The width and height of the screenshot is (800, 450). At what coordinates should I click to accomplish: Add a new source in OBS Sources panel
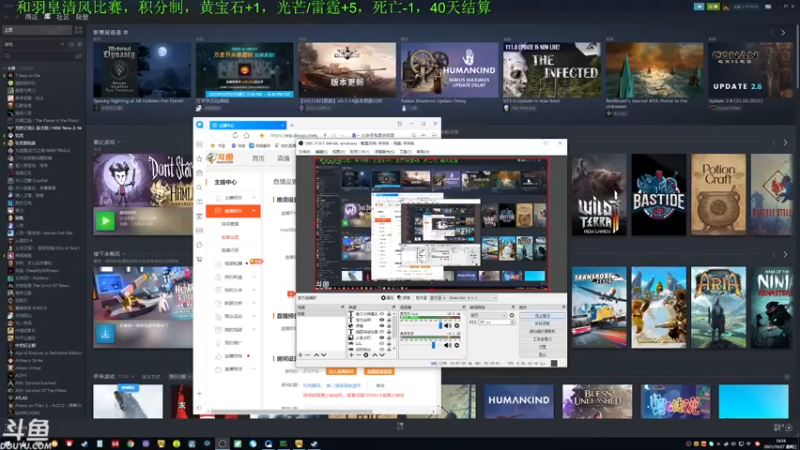pyautogui.click(x=352, y=355)
